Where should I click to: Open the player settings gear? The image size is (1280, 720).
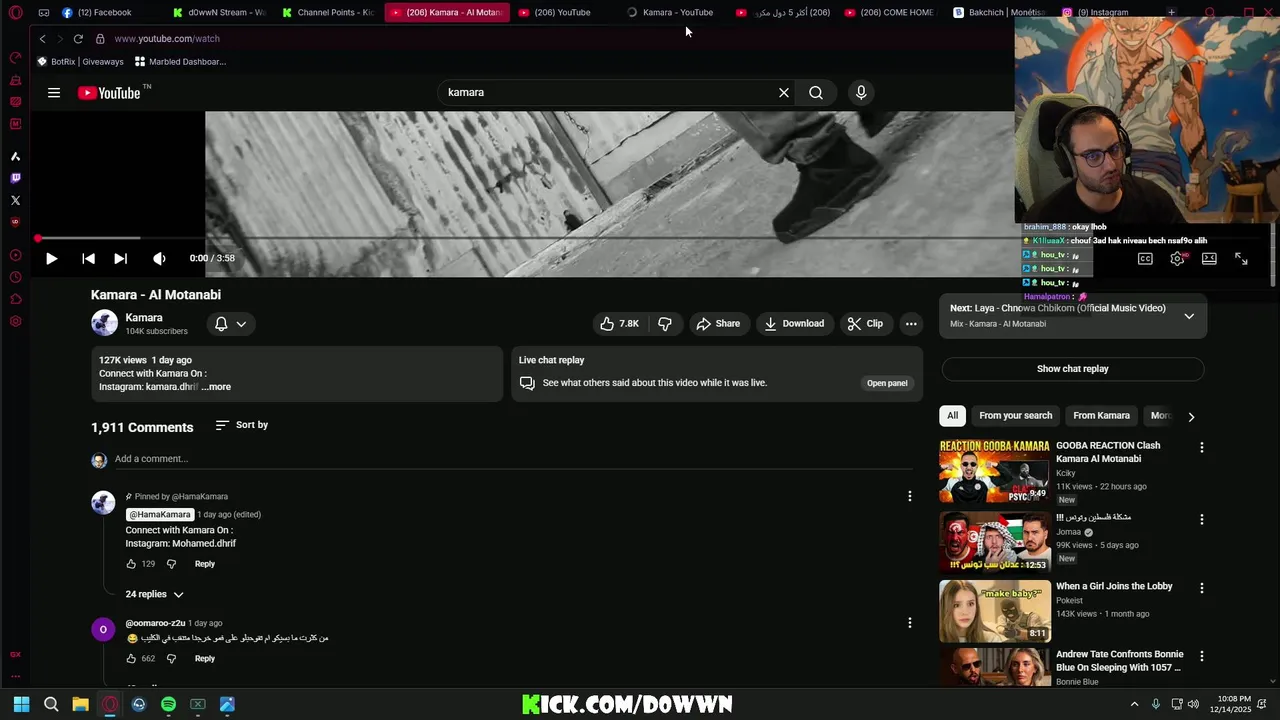pyautogui.click(x=1177, y=259)
